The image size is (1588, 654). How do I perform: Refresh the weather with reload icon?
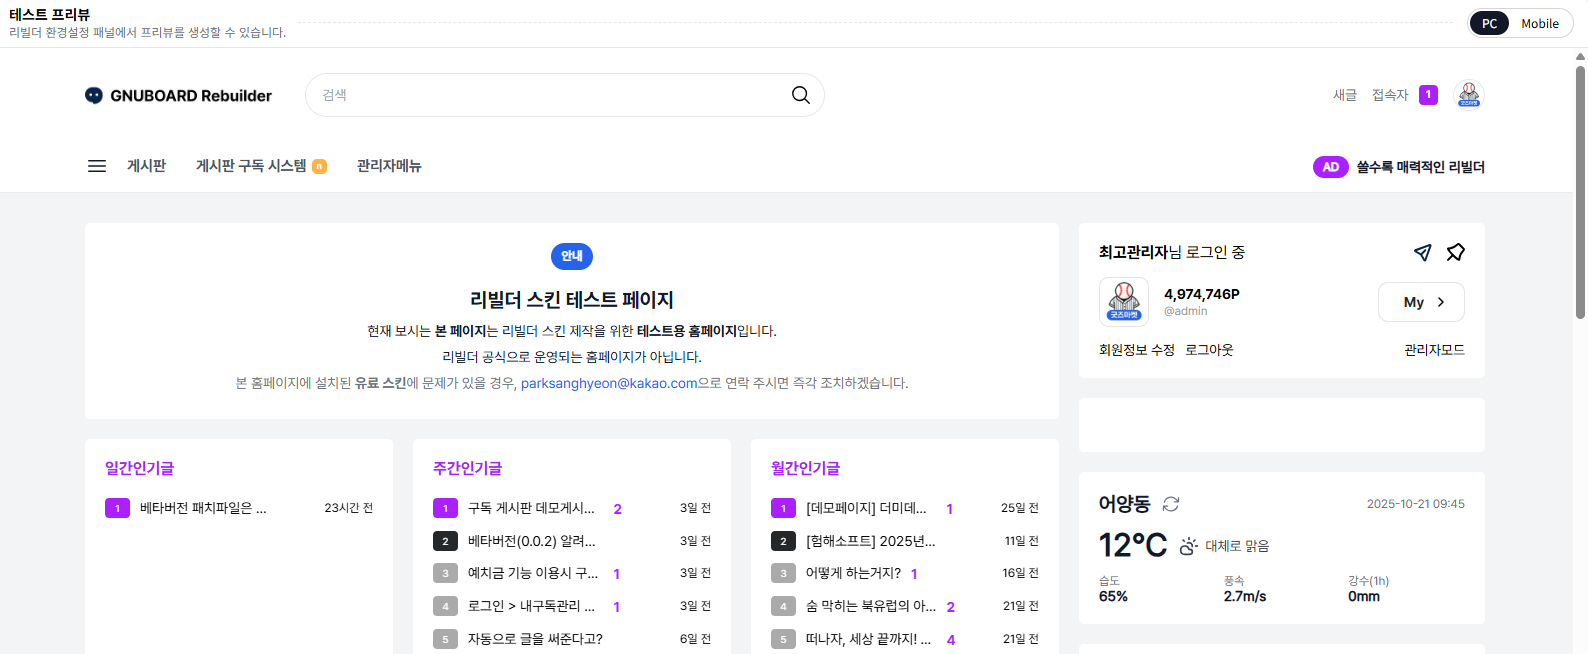(1171, 504)
